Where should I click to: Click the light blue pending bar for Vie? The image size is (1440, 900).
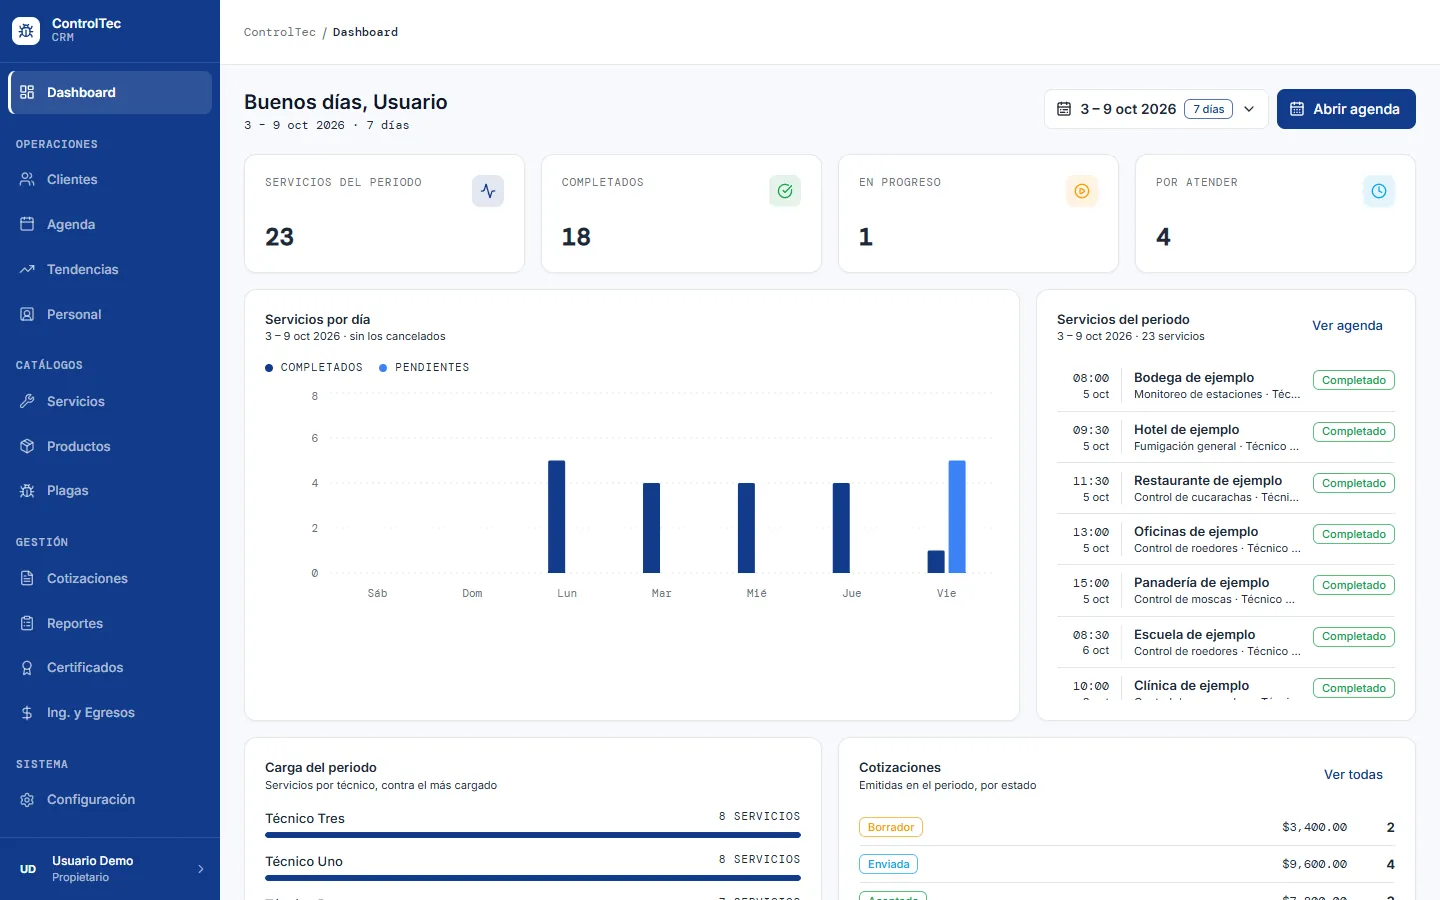[x=957, y=517]
